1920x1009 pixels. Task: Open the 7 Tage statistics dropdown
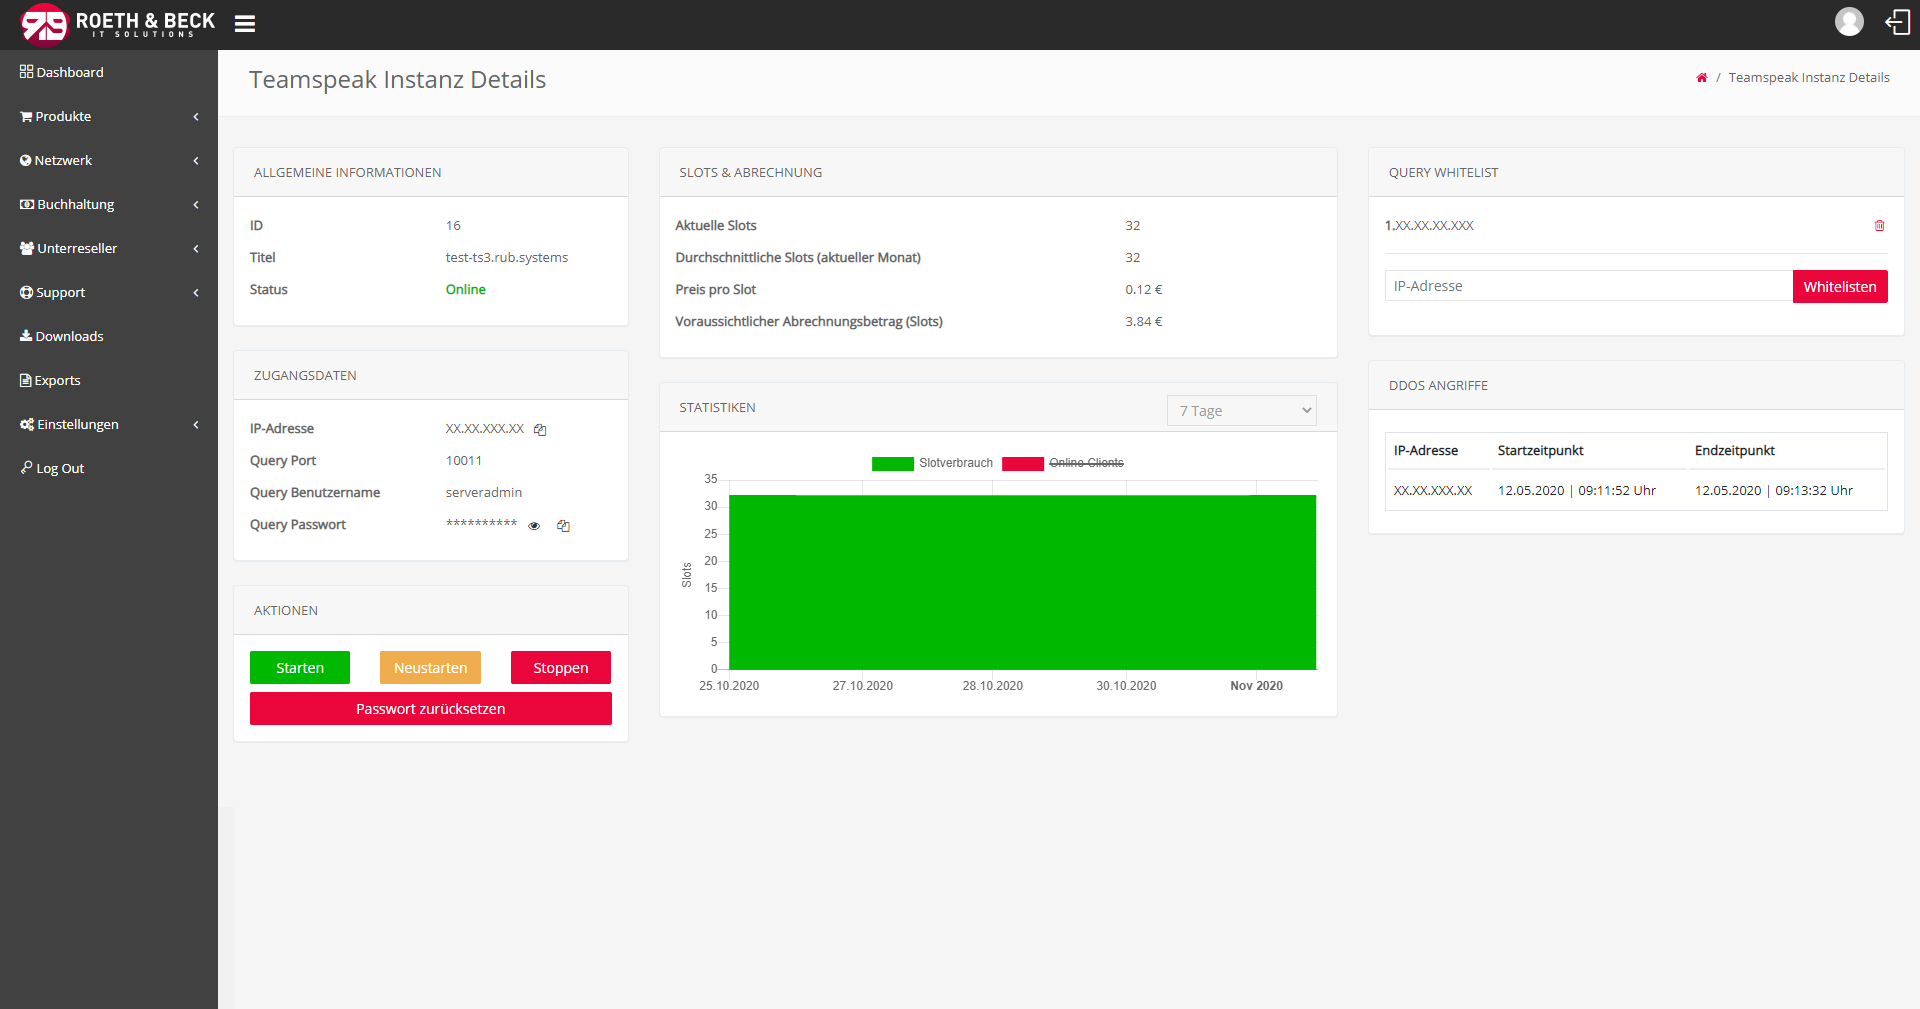point(1241,411)
